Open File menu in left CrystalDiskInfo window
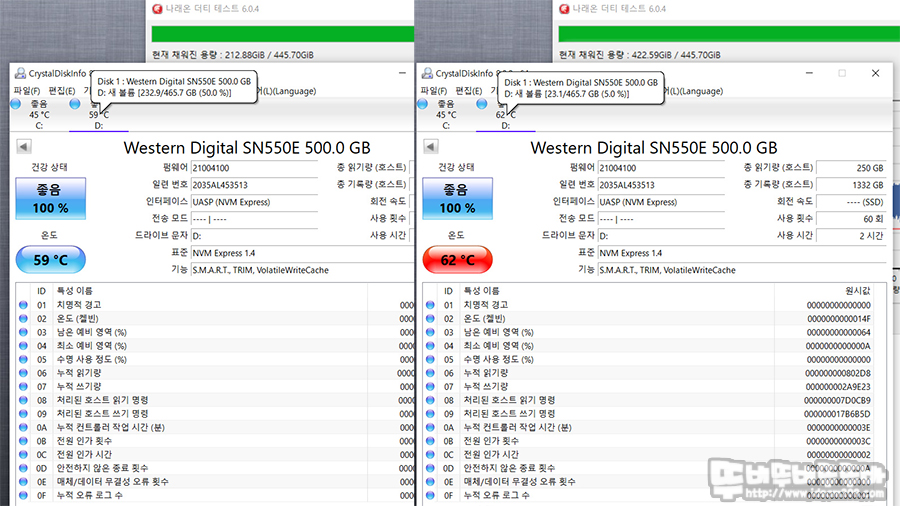The image size is (900, 506). coord(27,91)
